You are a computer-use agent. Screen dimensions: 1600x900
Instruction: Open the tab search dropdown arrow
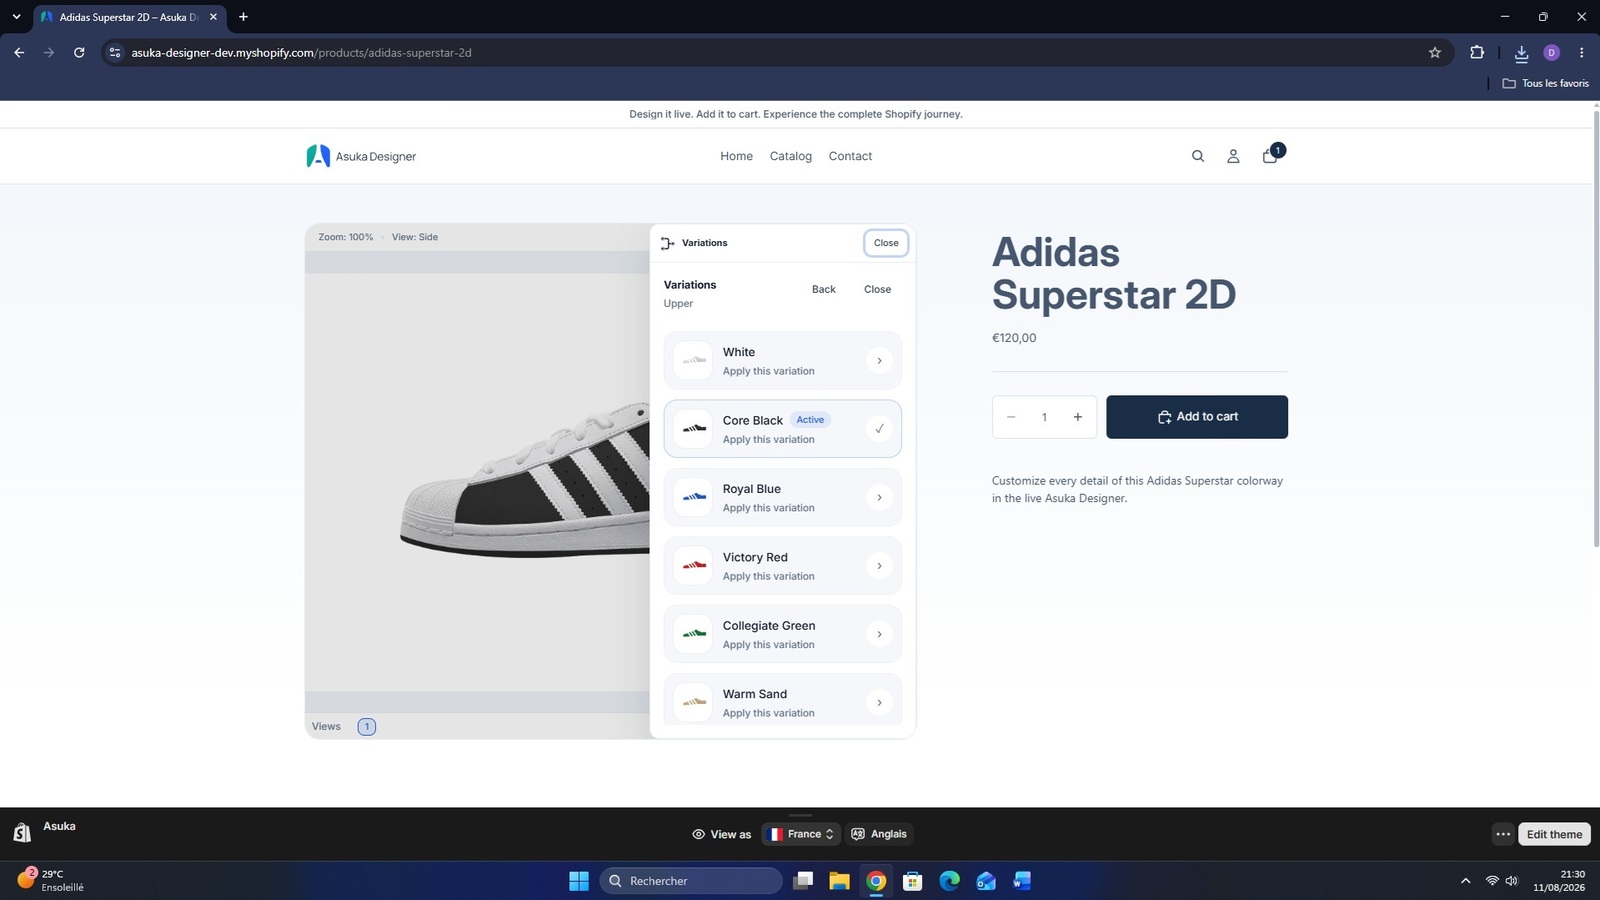coord(16,17)
